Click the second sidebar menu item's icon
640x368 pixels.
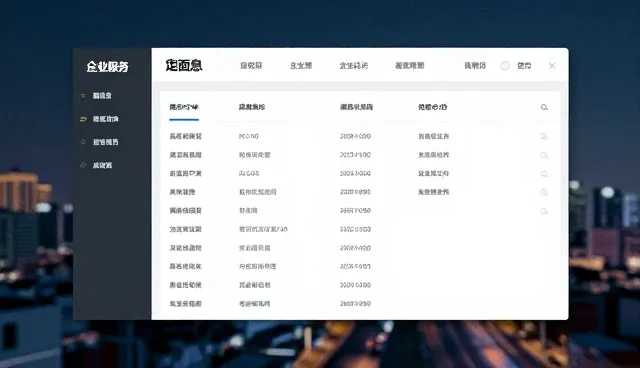click(x=83, y=119)
